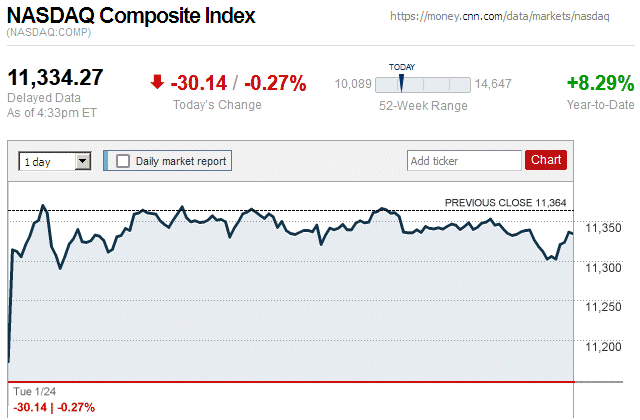
Task: Click the red down arrow icon
Action: pos(157,82)
